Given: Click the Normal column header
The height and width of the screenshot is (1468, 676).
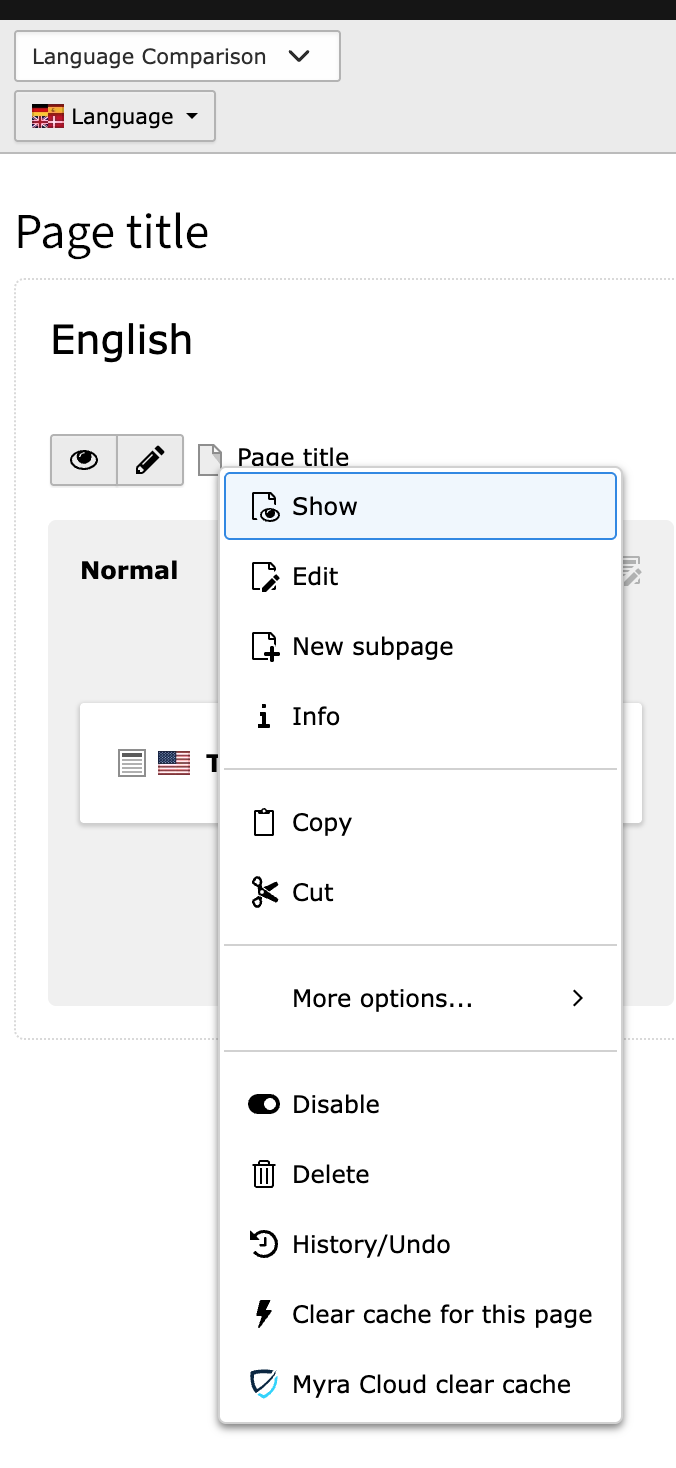Looking at the screenshot, I should pyautogui.click(x=129, y=570).
